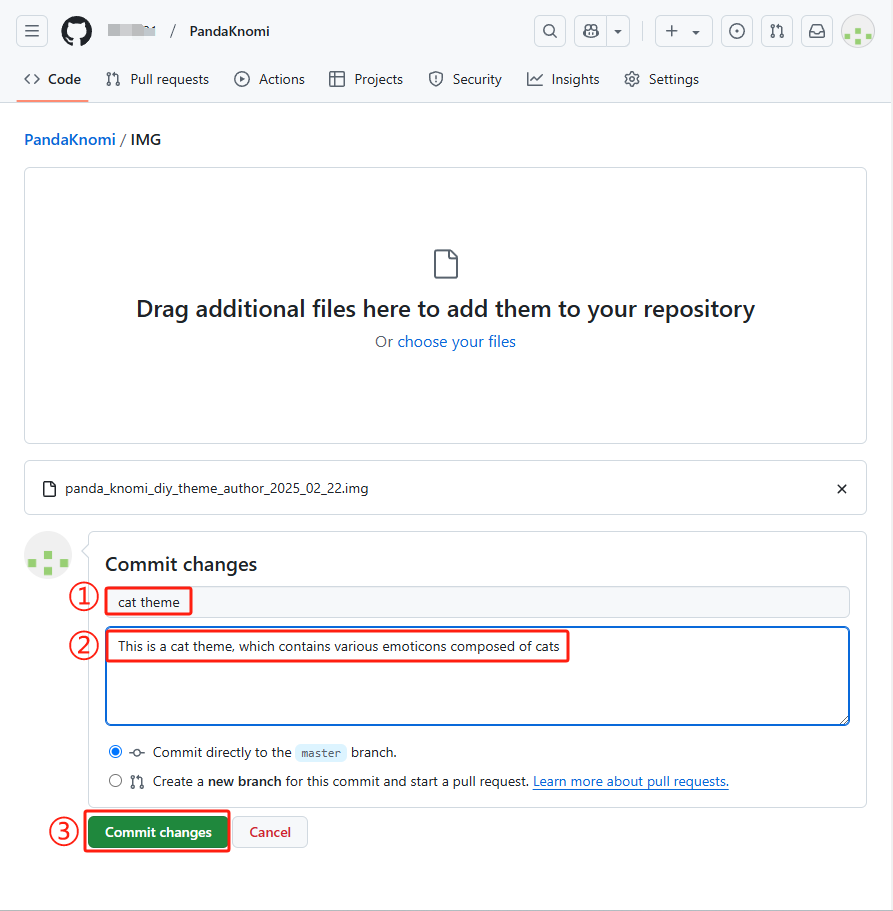Open the Pull requests header icon
893x911 pixels.
pos(777,31)
